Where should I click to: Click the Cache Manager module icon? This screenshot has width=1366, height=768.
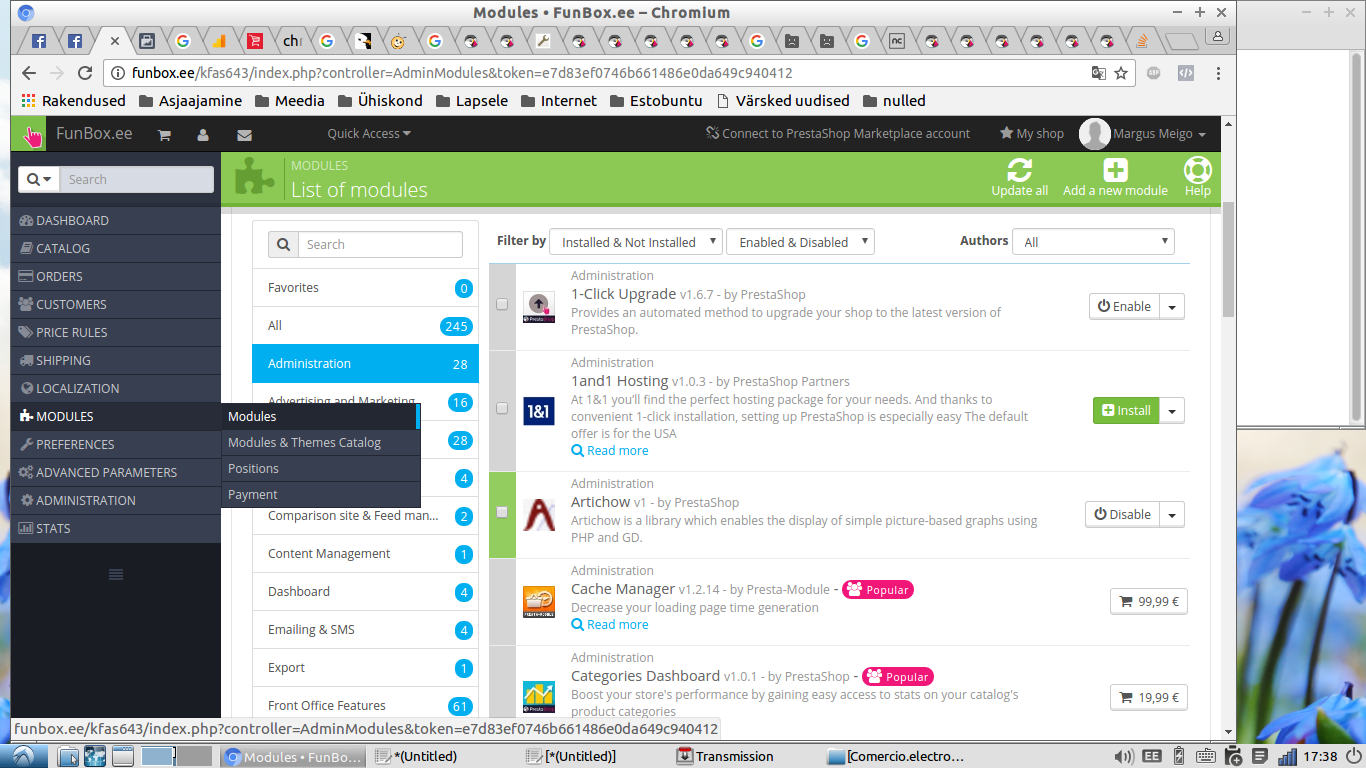coord(539,601)
